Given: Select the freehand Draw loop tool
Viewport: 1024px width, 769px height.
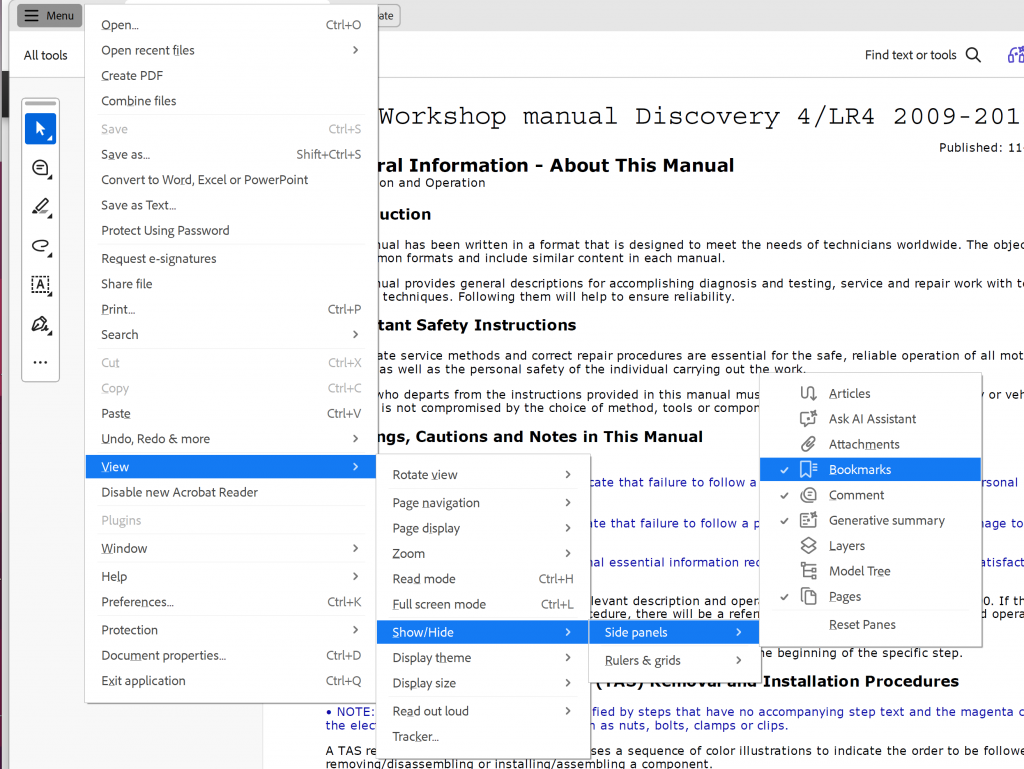Looking at the screenshot, I should click(x=40, y=246).
